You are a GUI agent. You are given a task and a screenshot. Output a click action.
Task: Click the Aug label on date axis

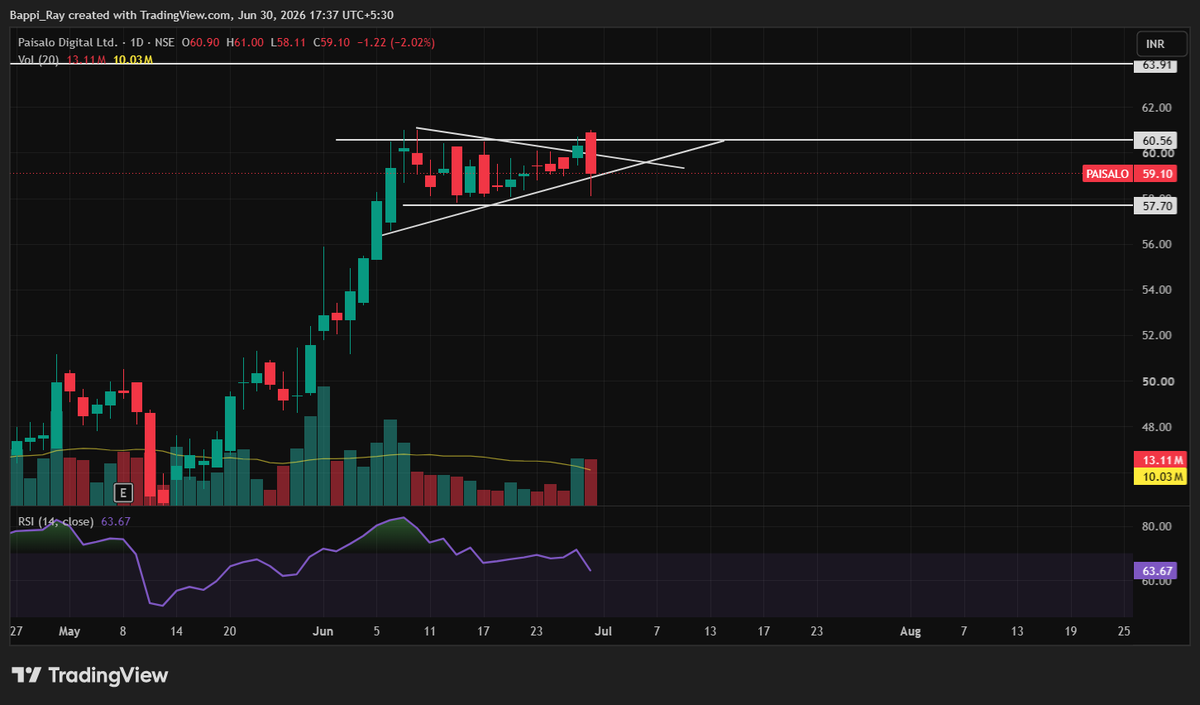(x=909, y=631)
